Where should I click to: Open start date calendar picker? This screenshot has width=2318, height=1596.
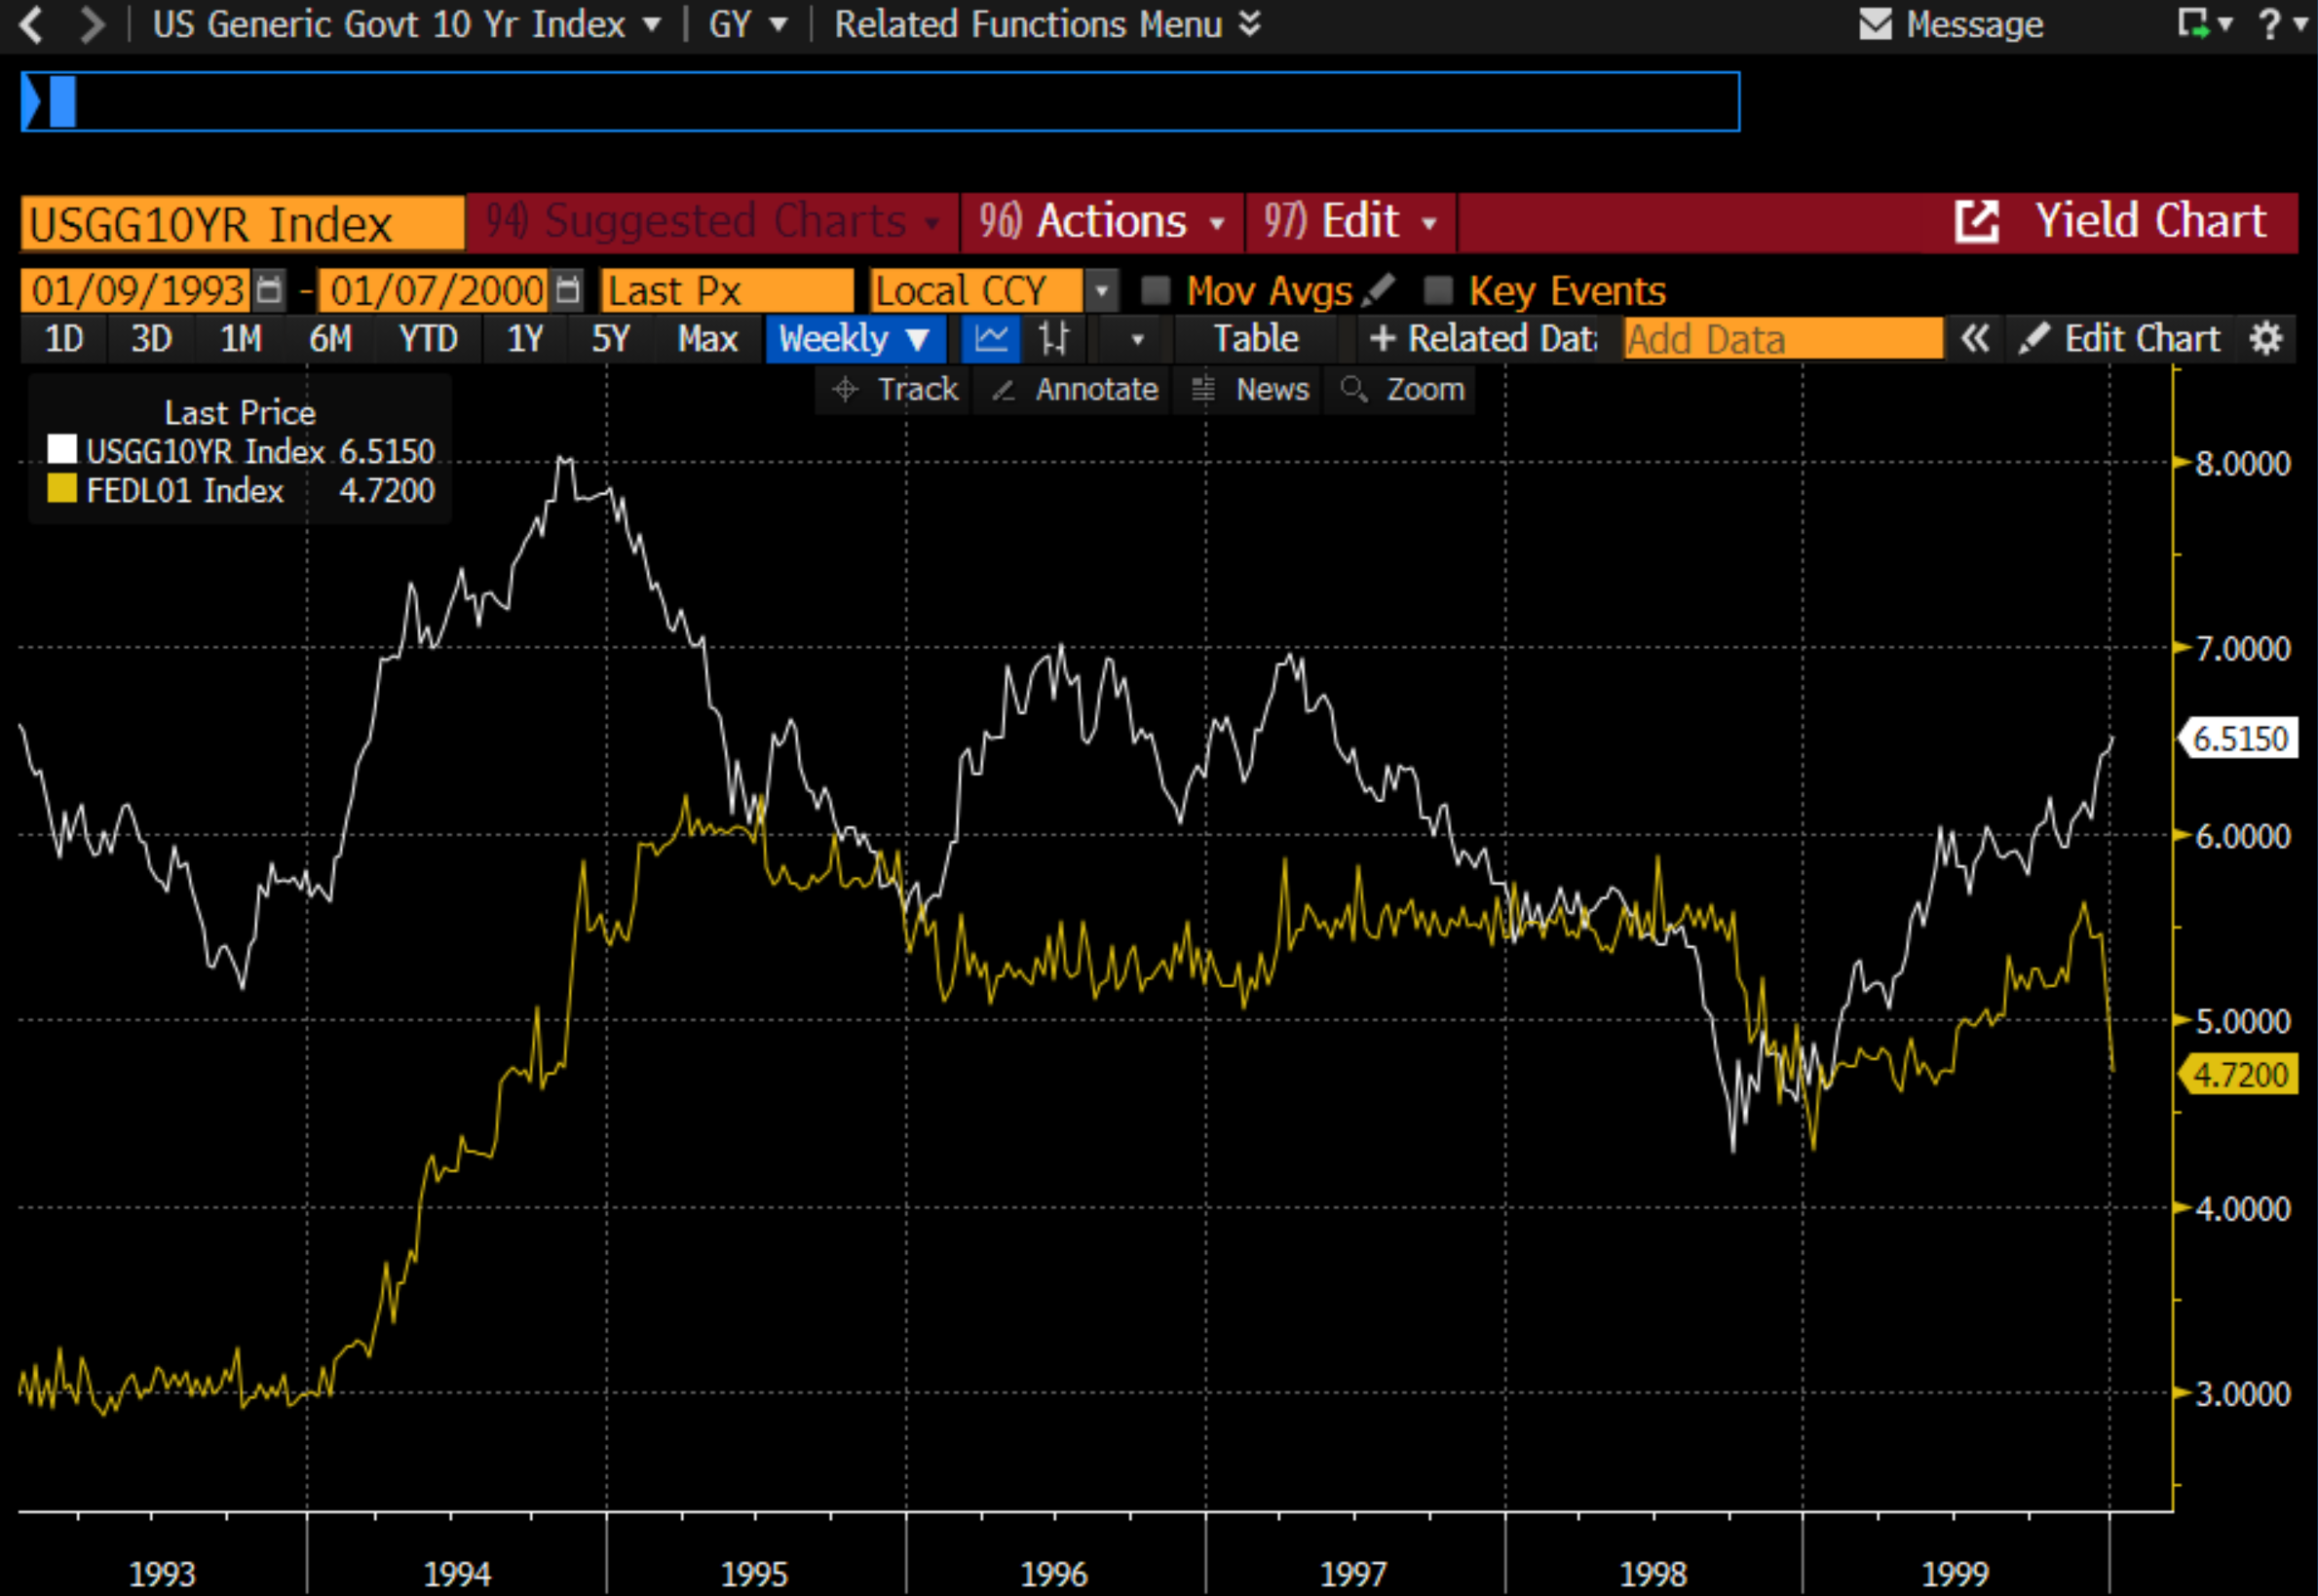268,291
